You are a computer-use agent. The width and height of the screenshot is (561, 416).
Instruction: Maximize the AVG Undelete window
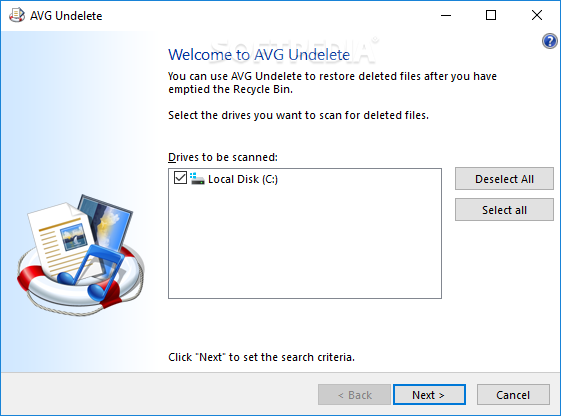point(491,15)
